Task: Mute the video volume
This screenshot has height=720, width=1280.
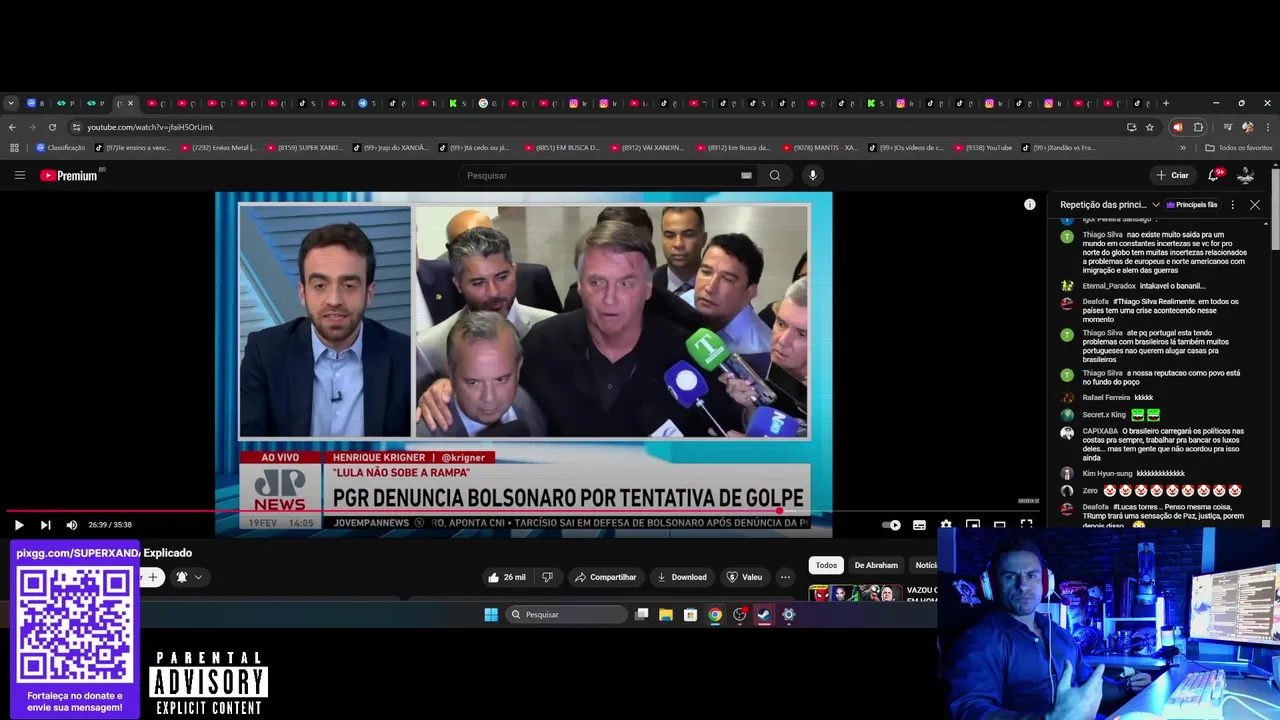Action: (x=72, y=525)
